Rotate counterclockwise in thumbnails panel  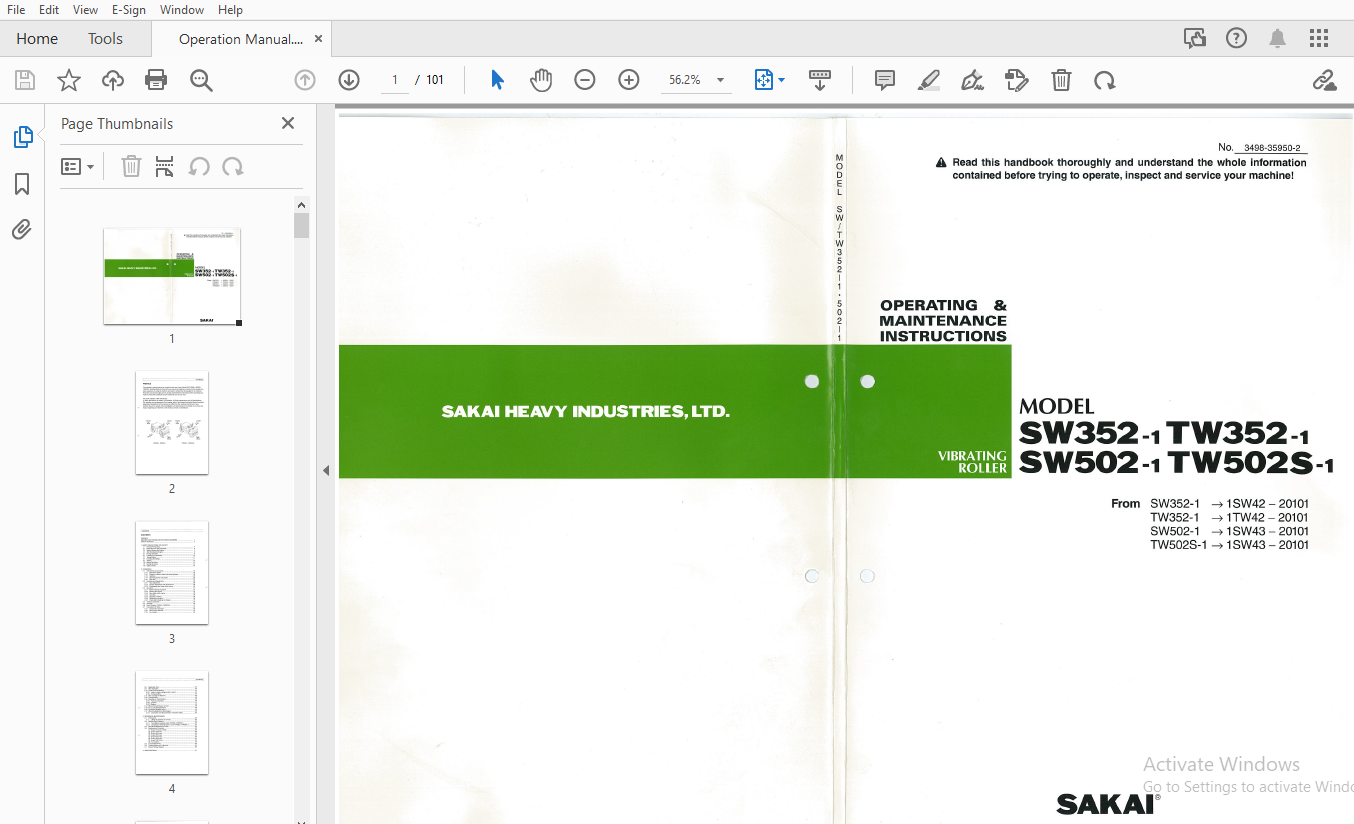pyautogui.click(x=199, y=167)
